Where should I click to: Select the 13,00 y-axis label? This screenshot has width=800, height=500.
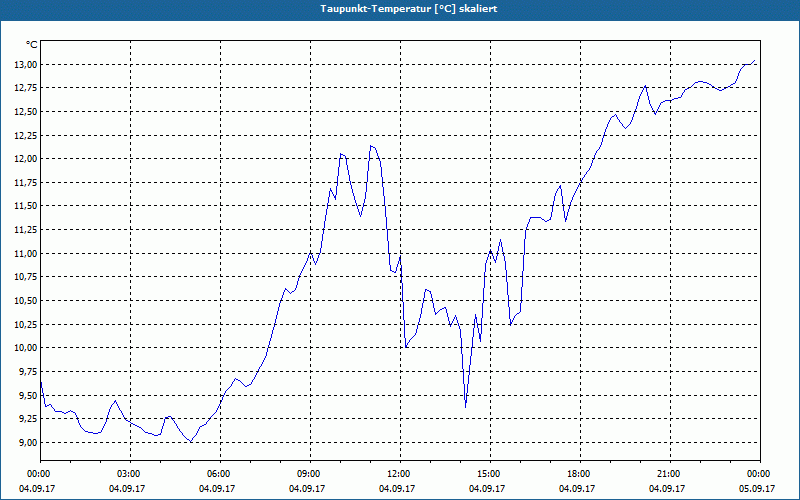[28, 65]
